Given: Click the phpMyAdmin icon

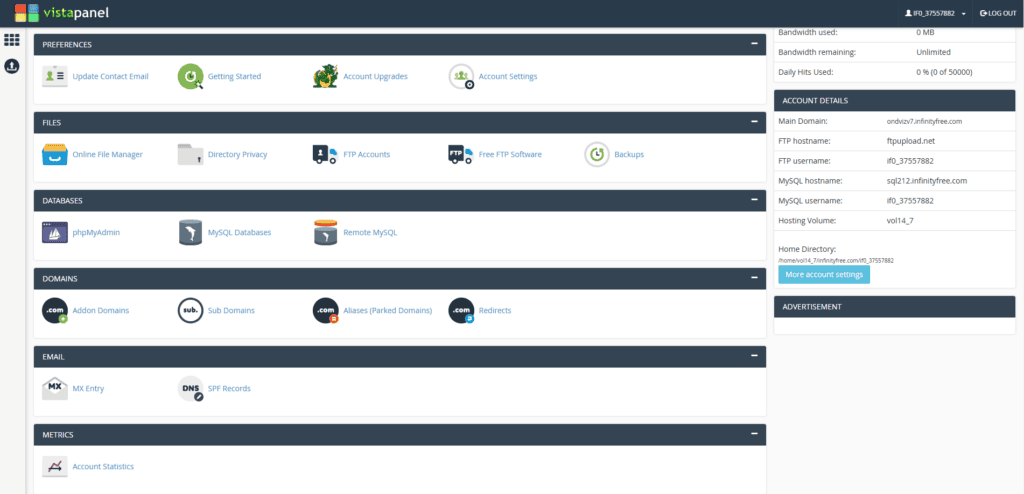Looking at the screenshot, I should click(55, 232).
